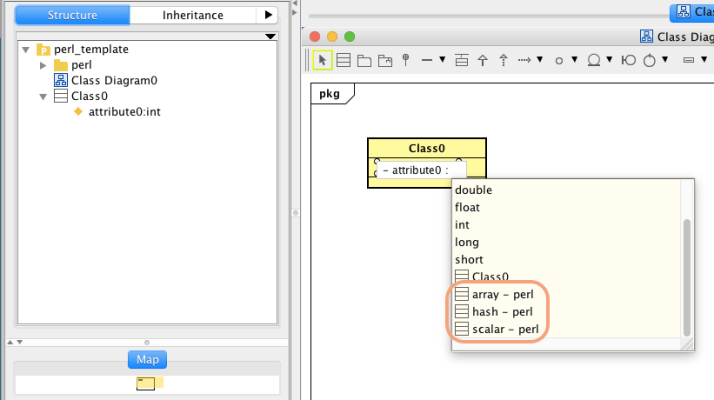Select the Entity class tool

[594, 60]
